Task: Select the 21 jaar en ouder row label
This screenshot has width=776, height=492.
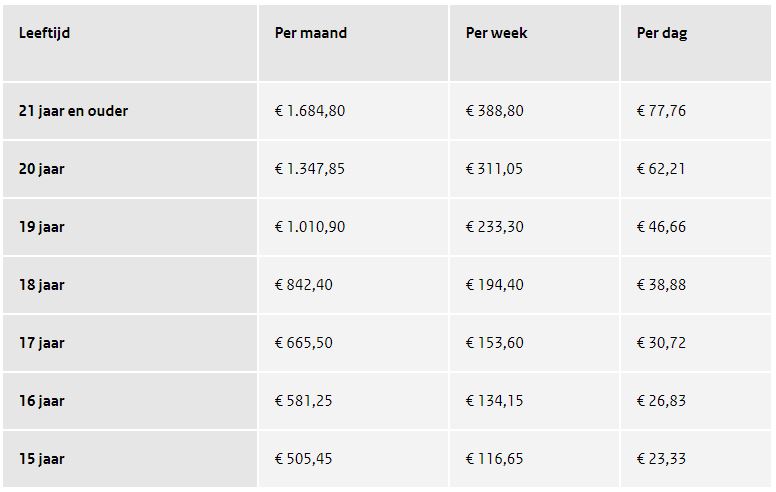Action: tap(73, 111)
